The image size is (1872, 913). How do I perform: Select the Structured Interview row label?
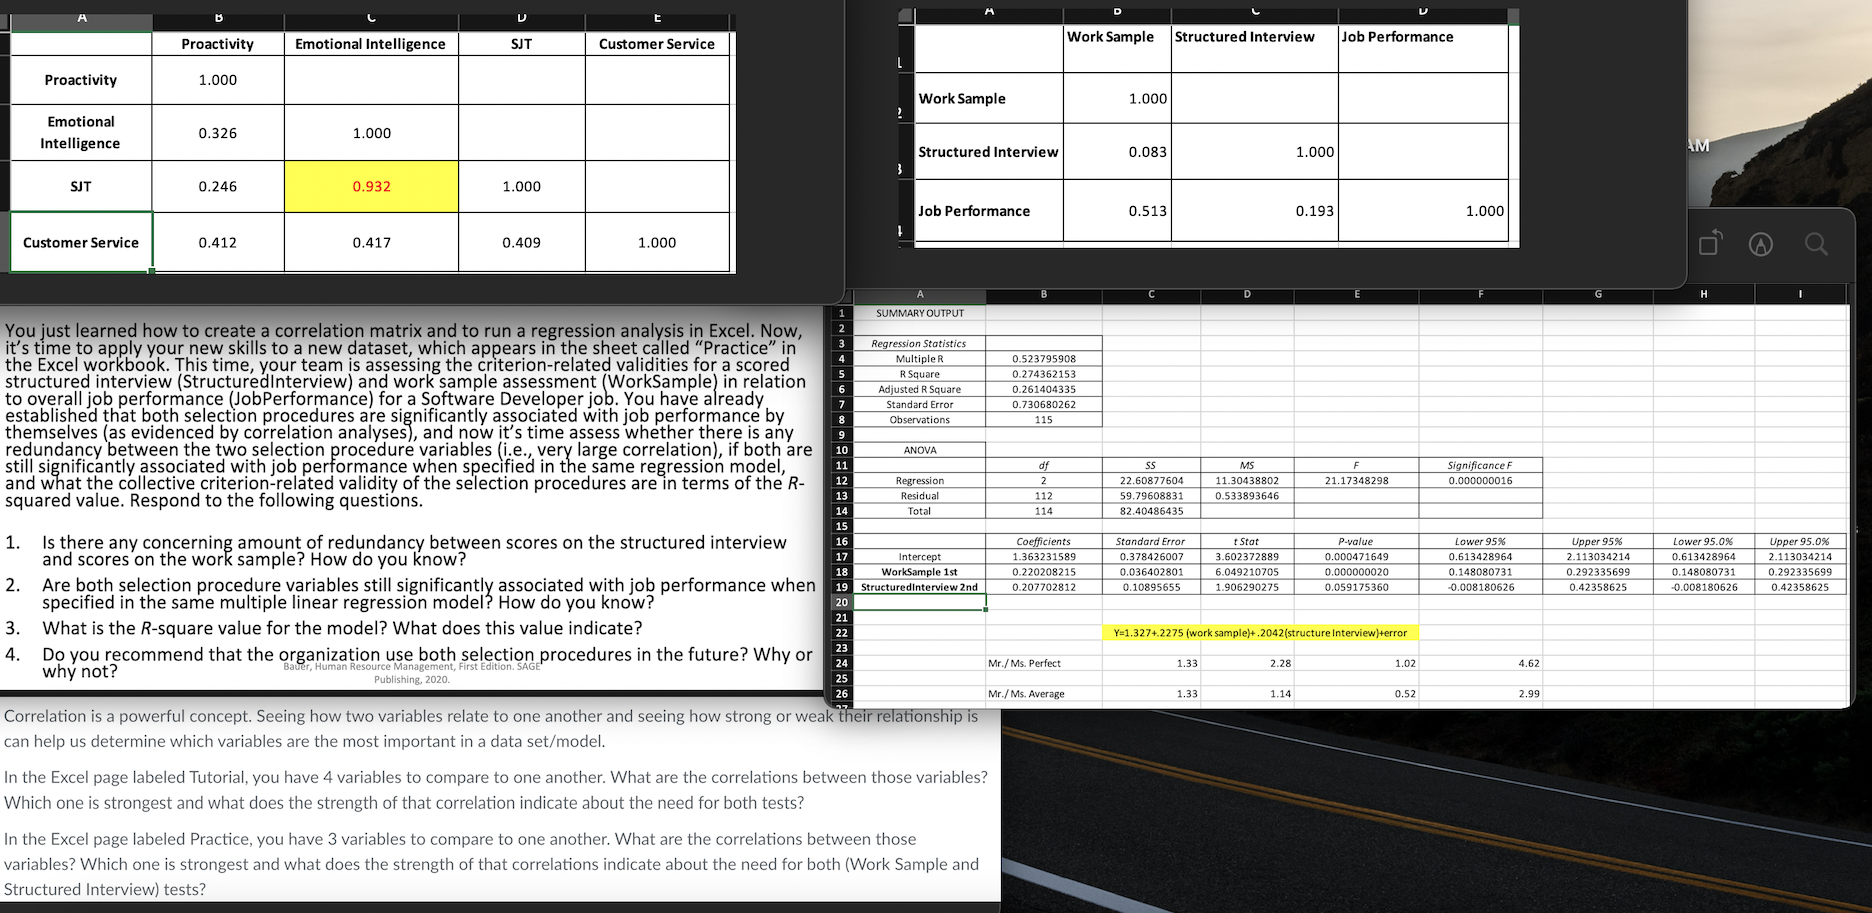coord(989,152)
